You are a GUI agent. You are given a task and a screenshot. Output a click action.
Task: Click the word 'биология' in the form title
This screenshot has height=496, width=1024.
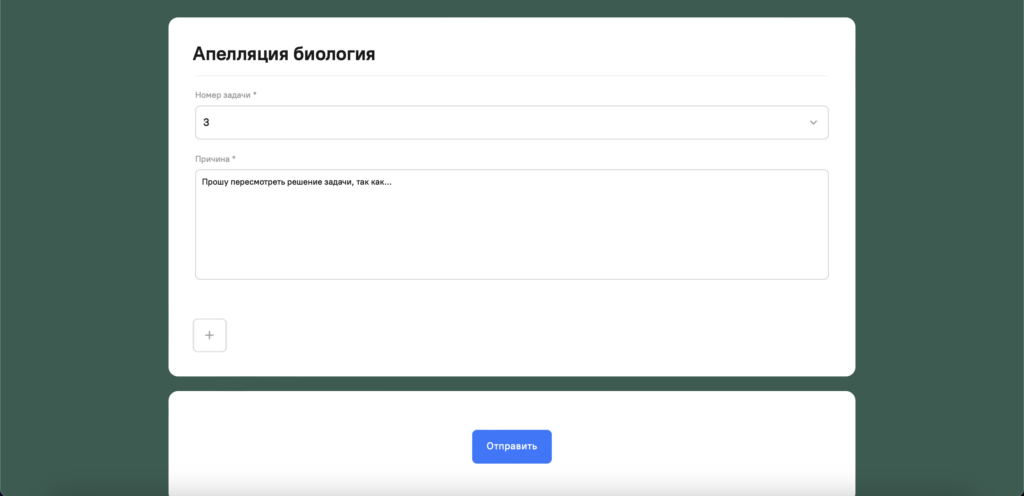click(x=334, y=54)
